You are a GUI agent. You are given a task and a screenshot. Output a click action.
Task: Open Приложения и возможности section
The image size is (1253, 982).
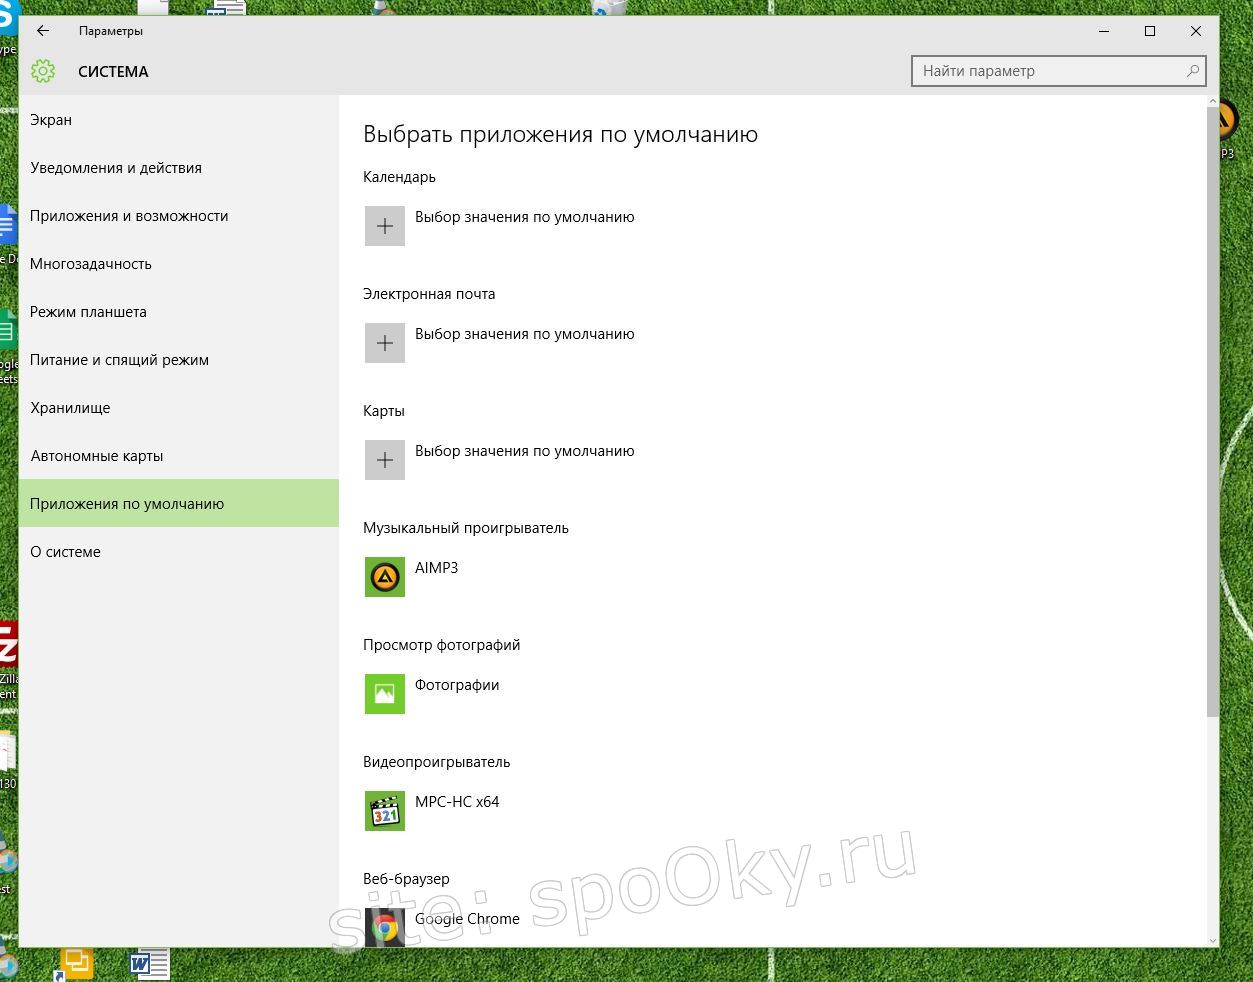coord(179,216)
